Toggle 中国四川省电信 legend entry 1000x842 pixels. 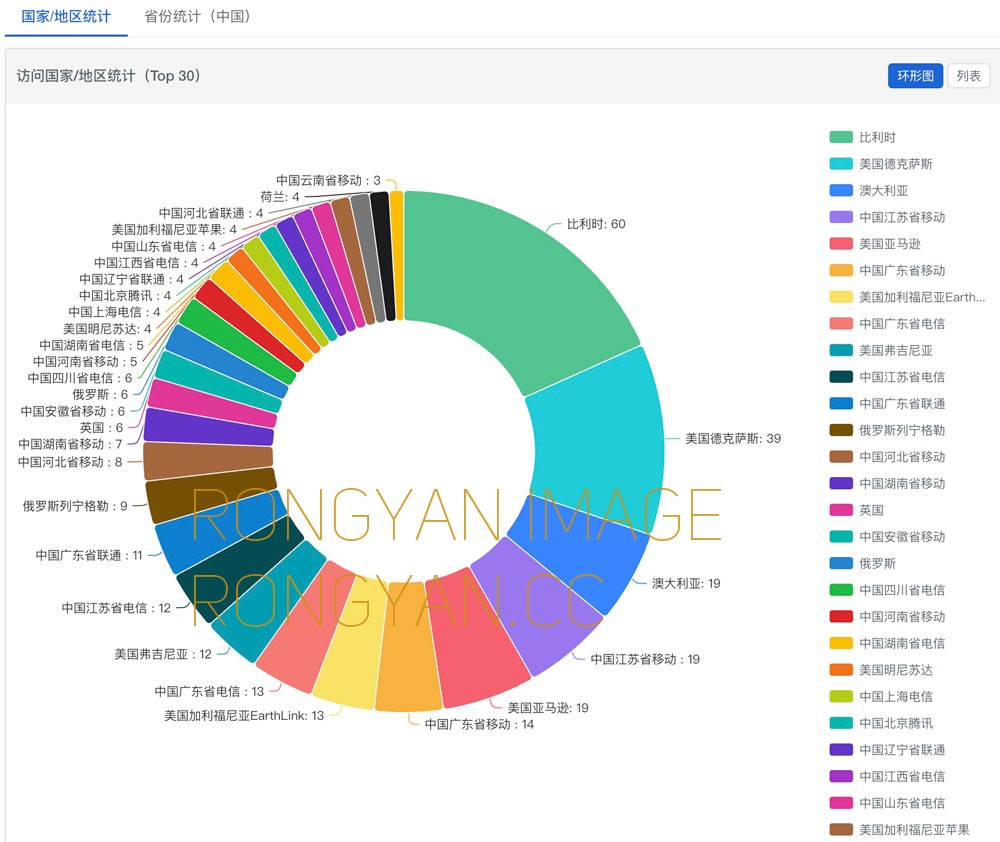pyautogui.click(x=887, y=590)
